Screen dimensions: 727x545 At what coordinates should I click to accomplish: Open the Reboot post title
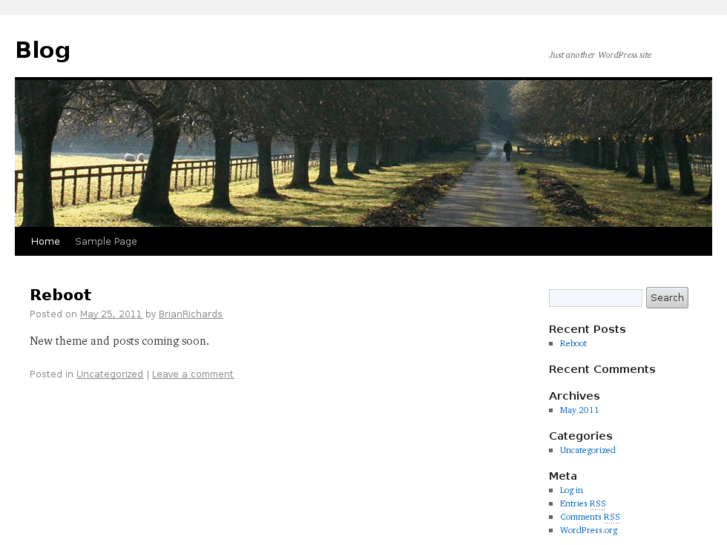(x=61, y=295)
